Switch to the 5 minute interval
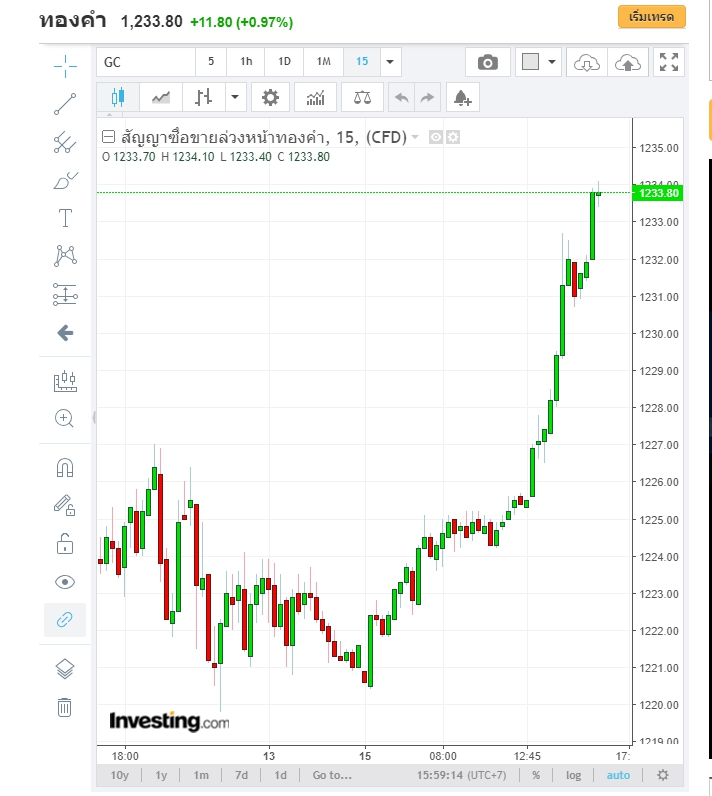 pos(211,62)
